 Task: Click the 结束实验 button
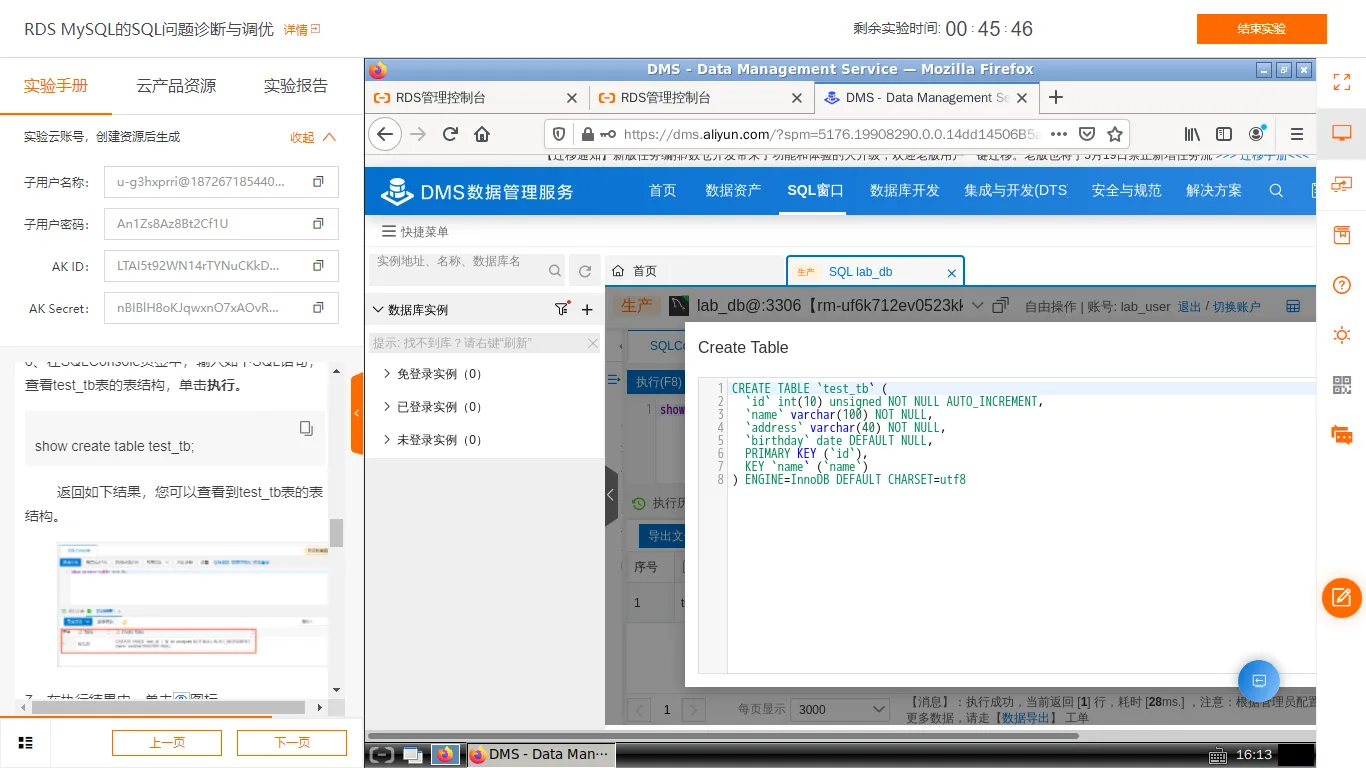1262,29
